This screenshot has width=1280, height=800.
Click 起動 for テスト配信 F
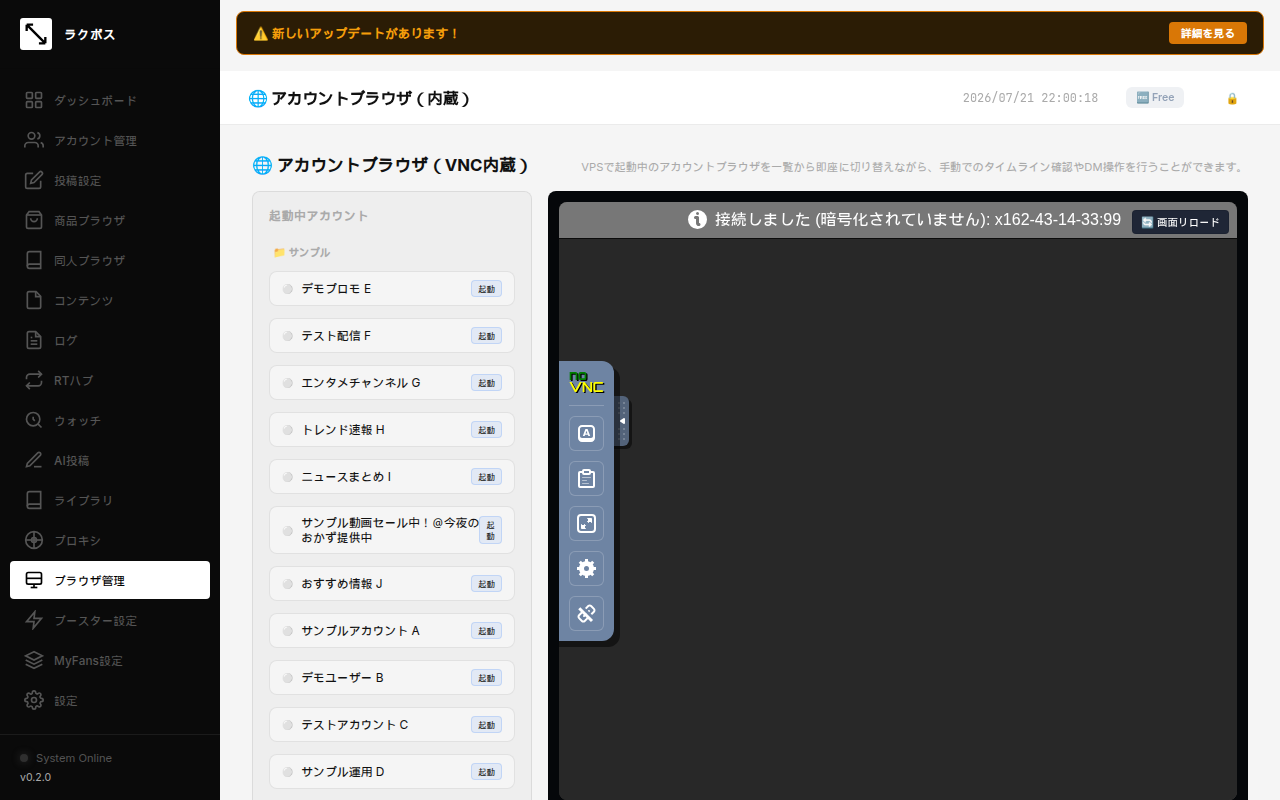point(487,336)
